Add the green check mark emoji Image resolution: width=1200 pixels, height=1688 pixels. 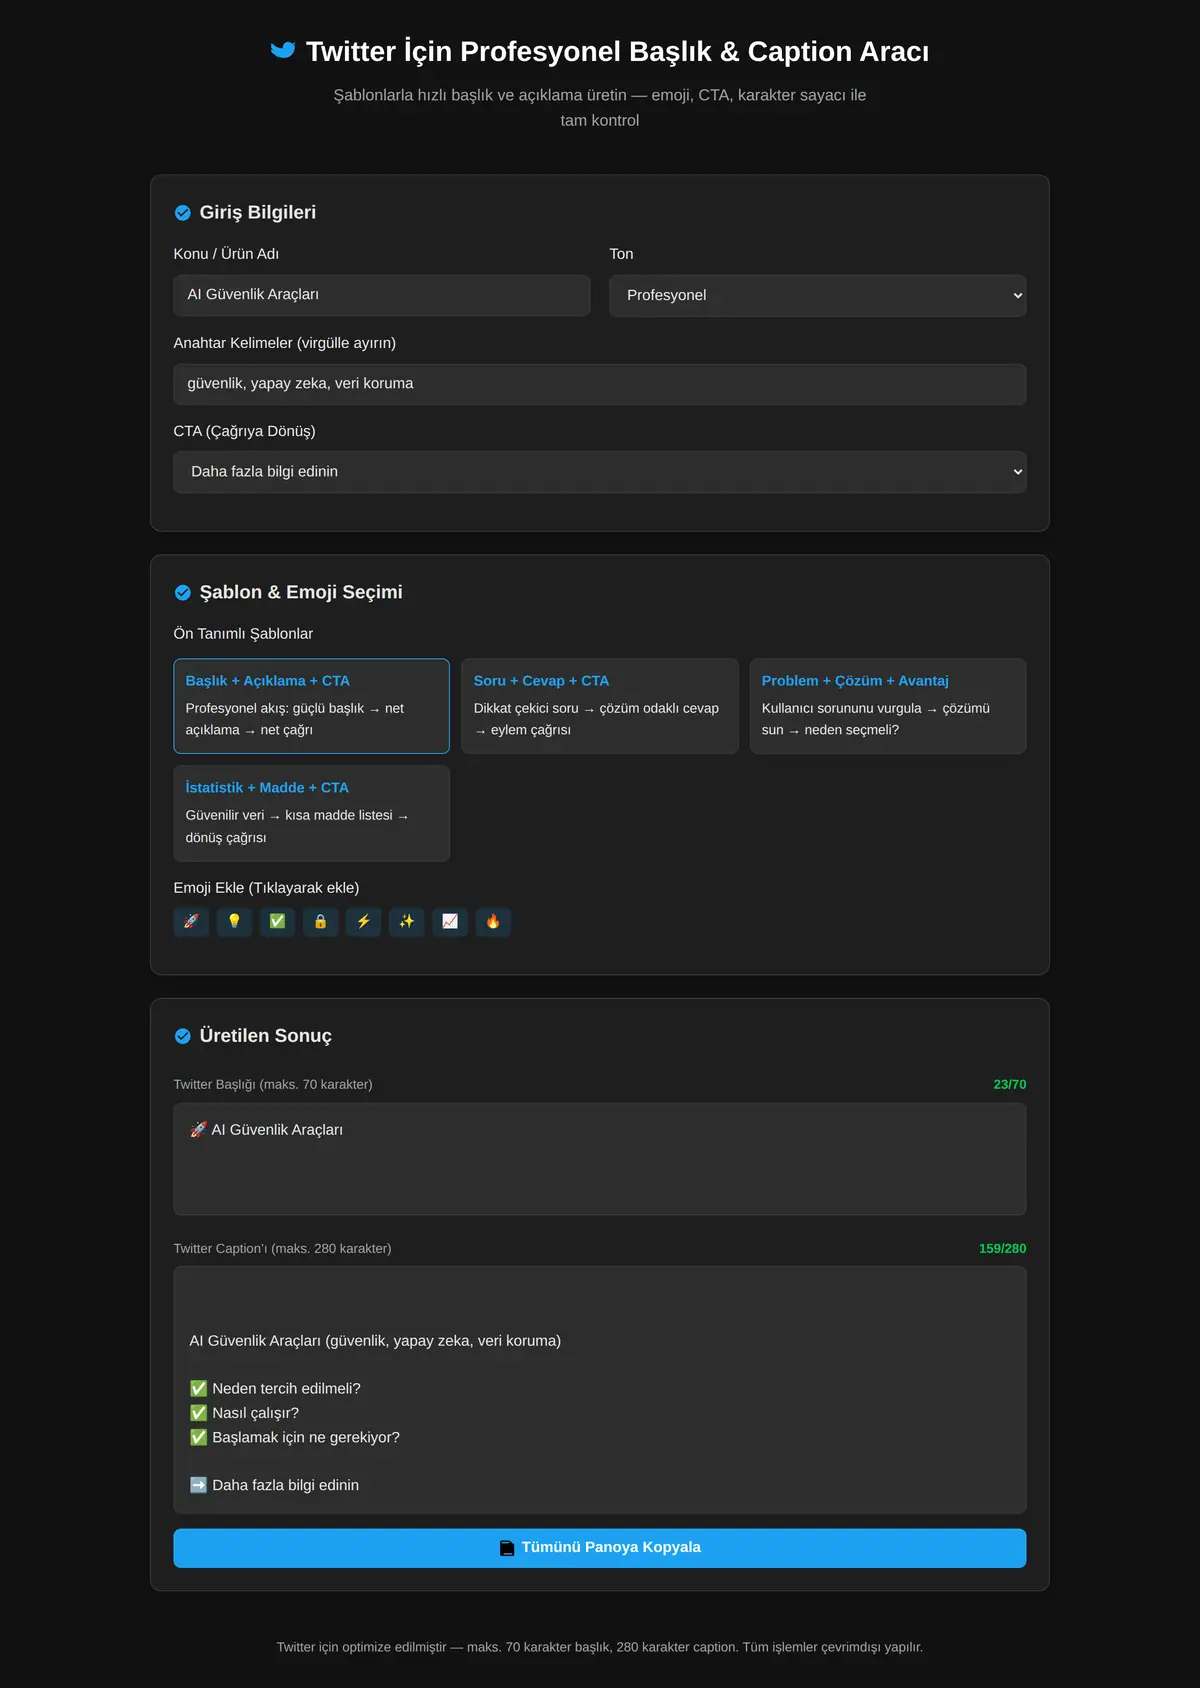click(x=277, y=922)
